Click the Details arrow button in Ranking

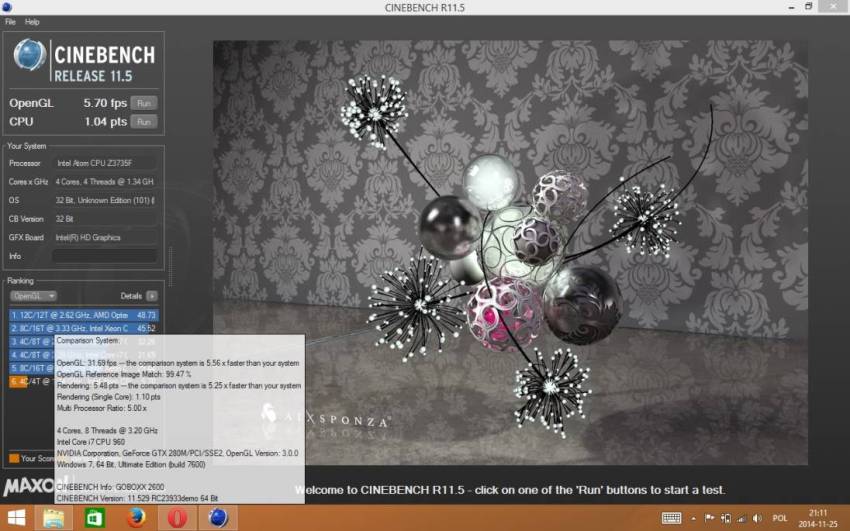click(152, 296)
